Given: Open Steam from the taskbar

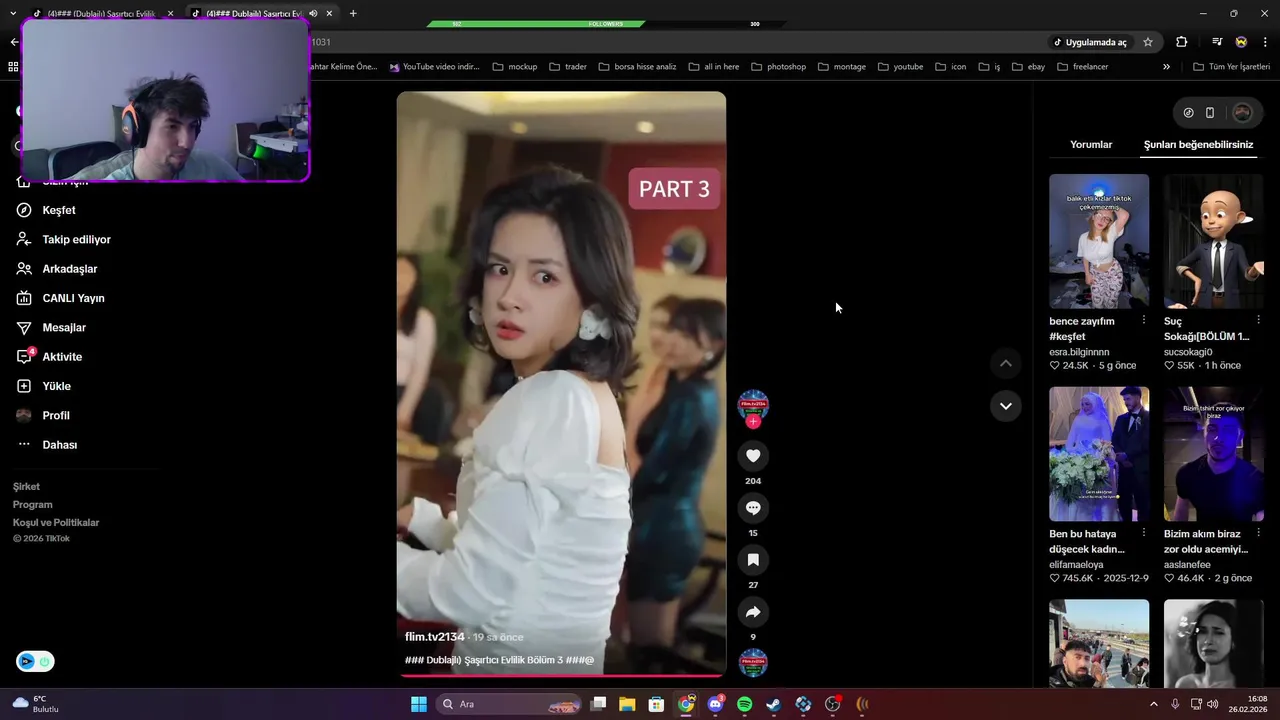Looking at the screenshot, I should coord(773,704).
